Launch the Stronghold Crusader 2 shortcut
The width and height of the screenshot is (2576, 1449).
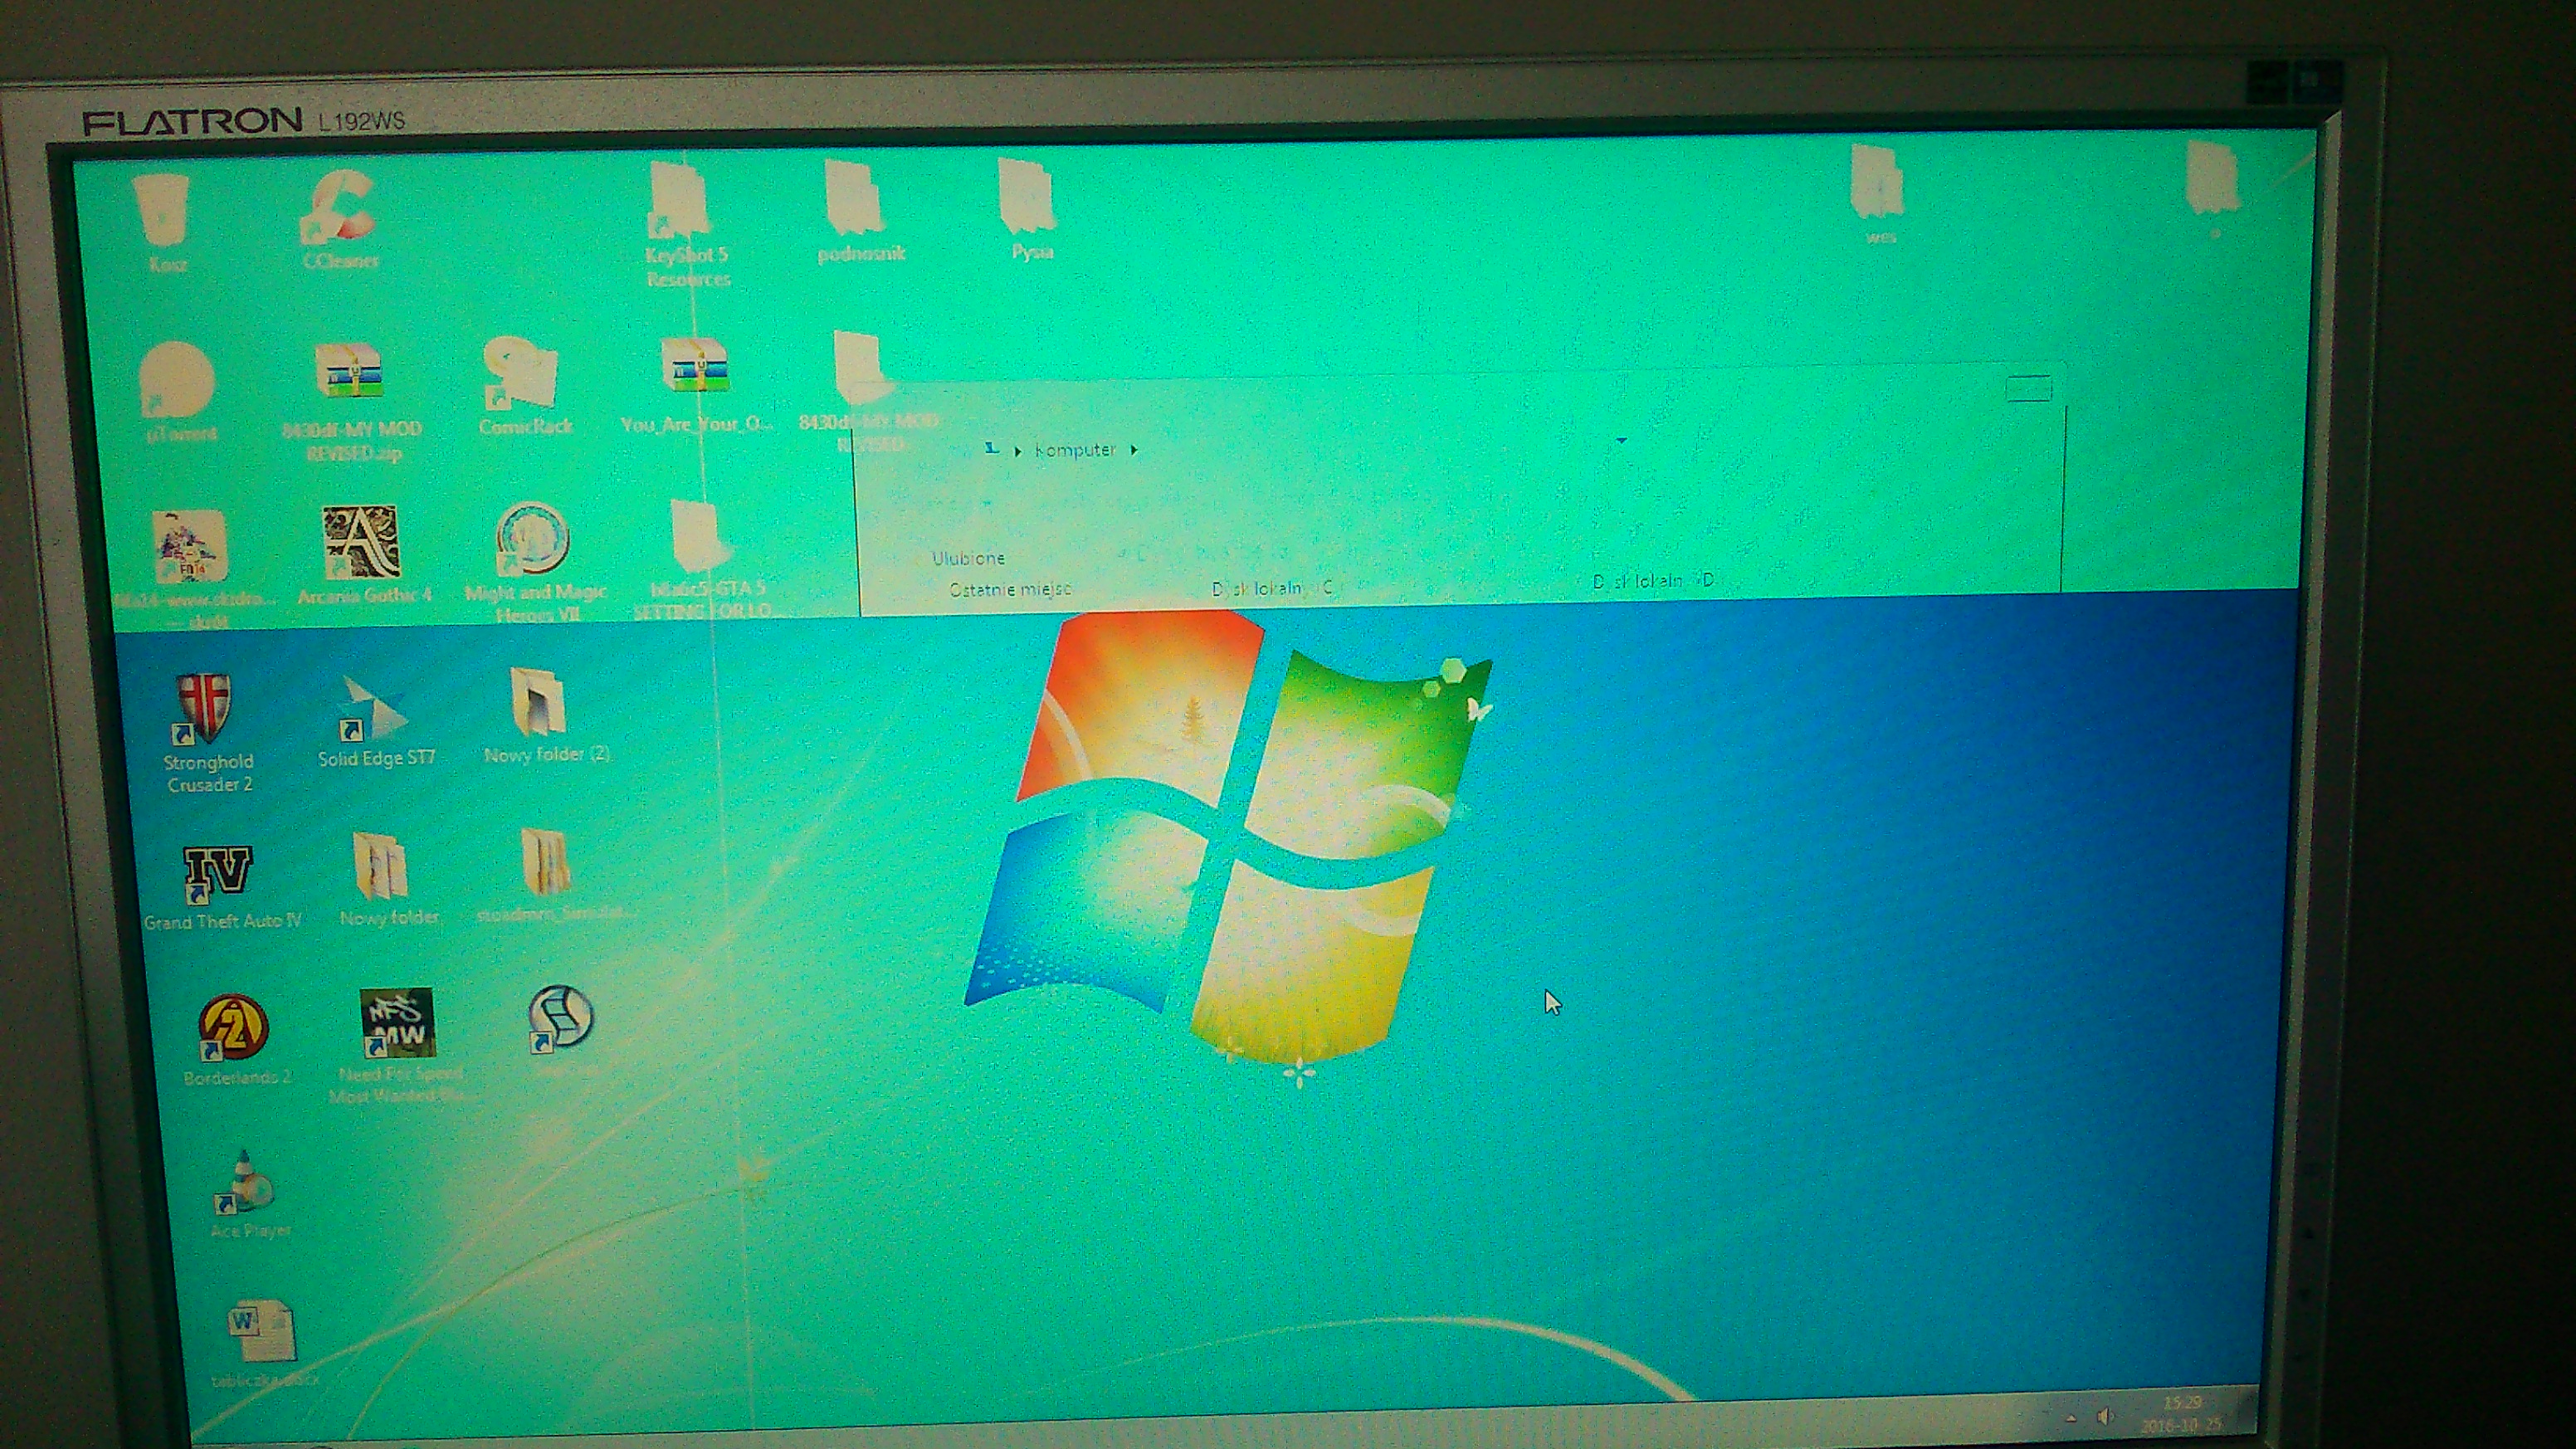(x=204, y=709)
